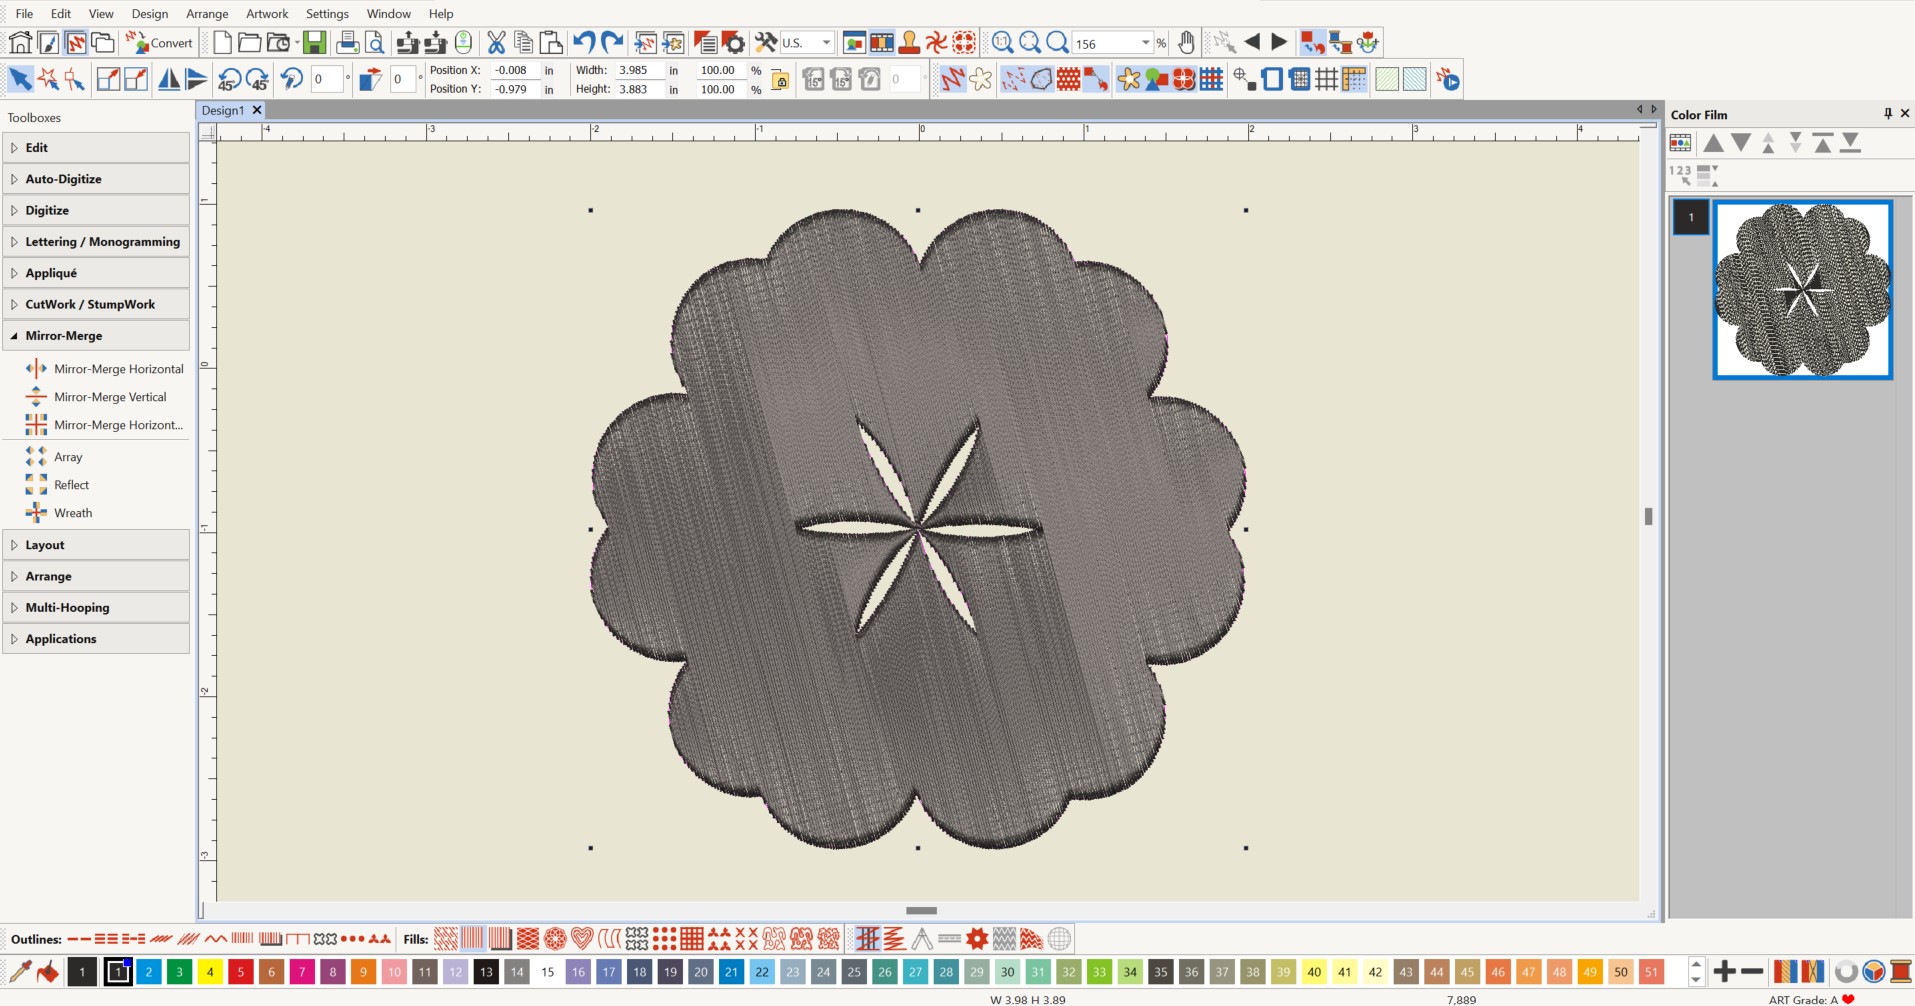
Task: Click the heart fill stitch icon
Action: point(582,938)
